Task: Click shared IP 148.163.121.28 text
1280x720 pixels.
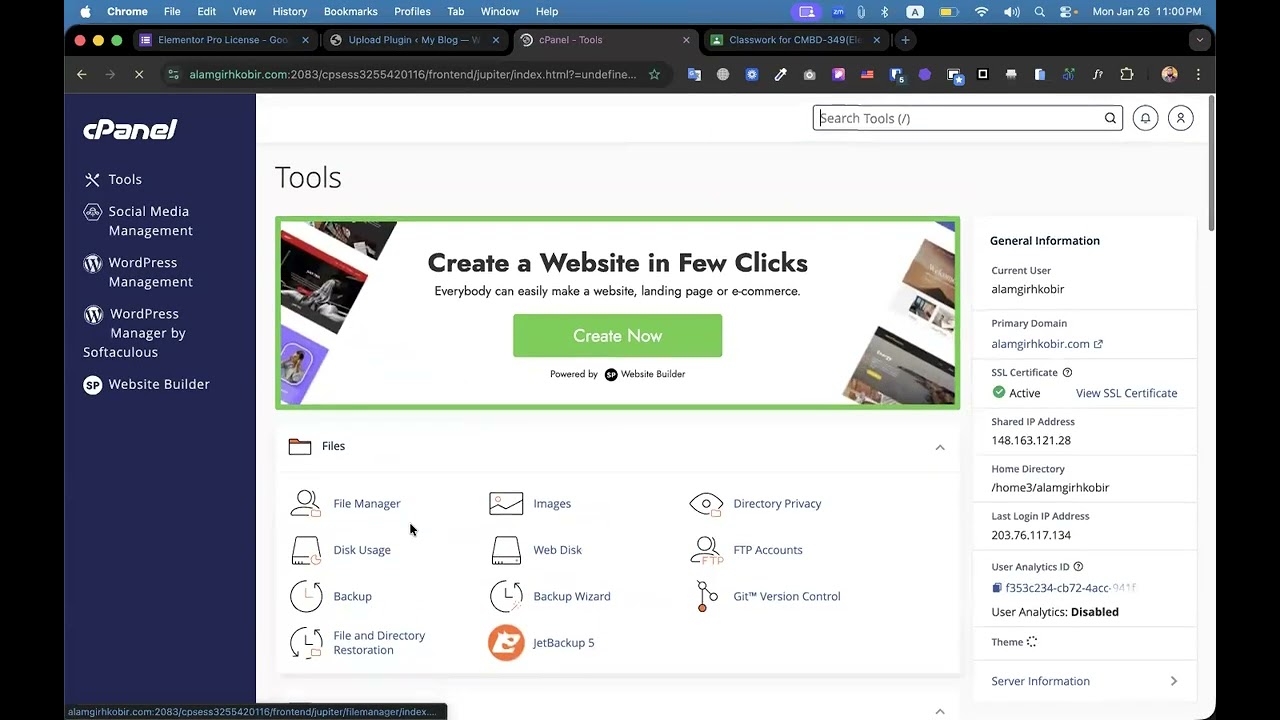Action: coord(1031,440)
